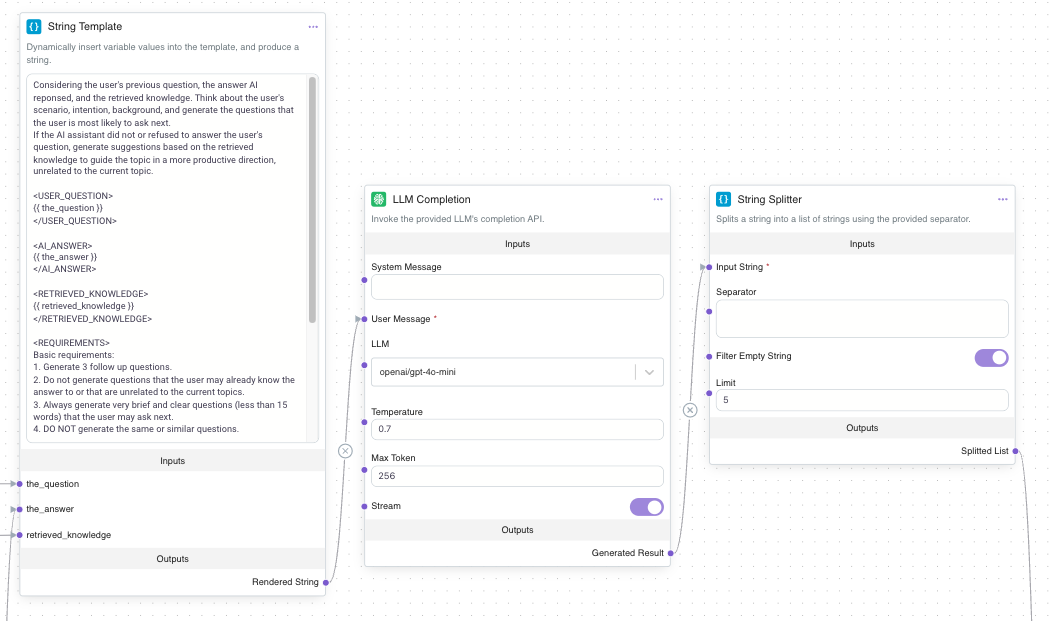This screenshot has width=1055, height=621.
Task: Open the LLM model dropdown
Action: [505, 372]
